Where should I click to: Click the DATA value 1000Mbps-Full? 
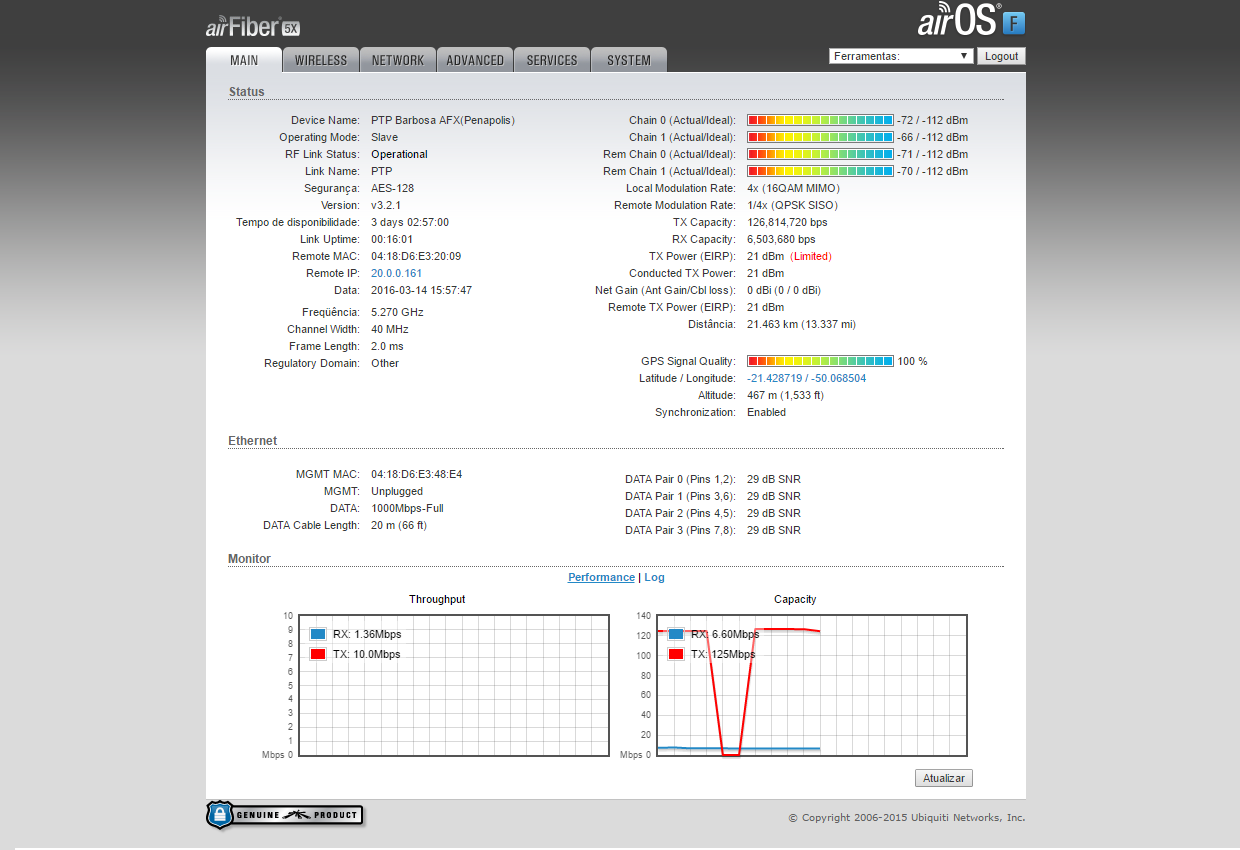407,508
